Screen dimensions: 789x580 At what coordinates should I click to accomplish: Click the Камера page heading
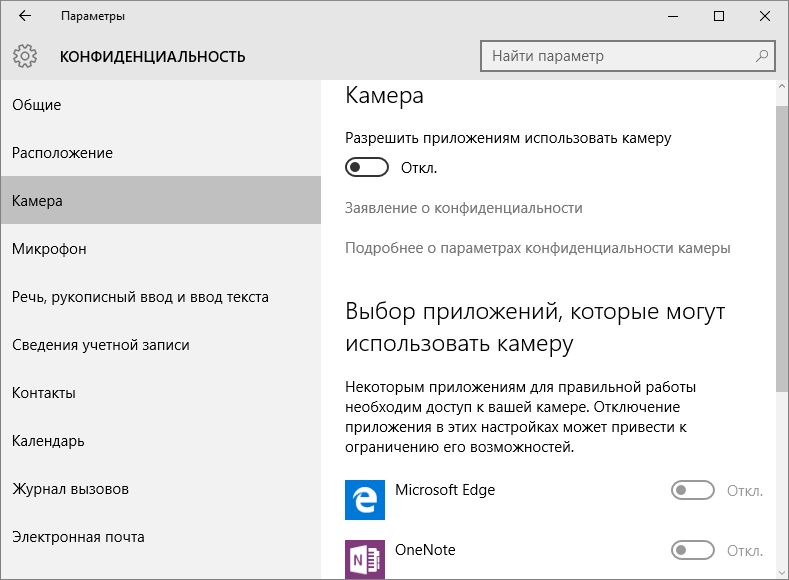pyautogui.click(x=384, y=96)
